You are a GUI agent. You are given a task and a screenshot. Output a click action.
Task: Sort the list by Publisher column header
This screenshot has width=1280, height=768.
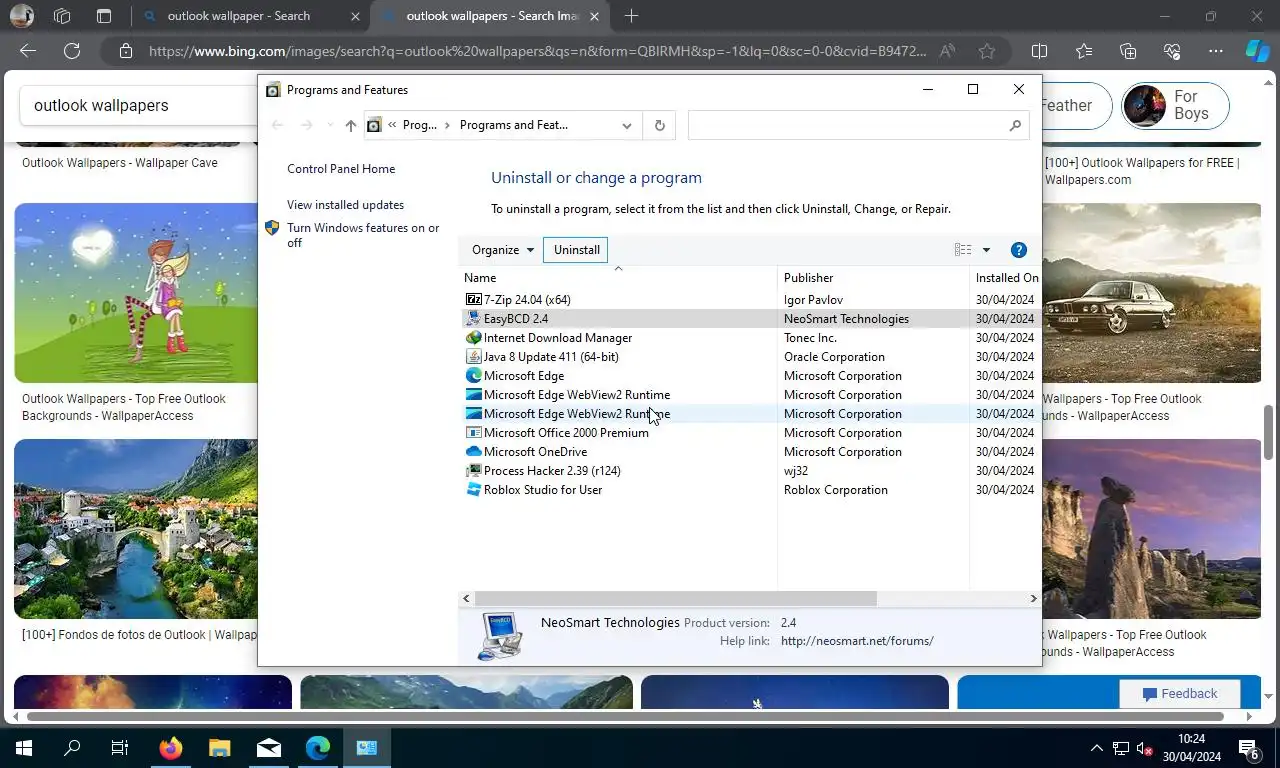point(873,278)
